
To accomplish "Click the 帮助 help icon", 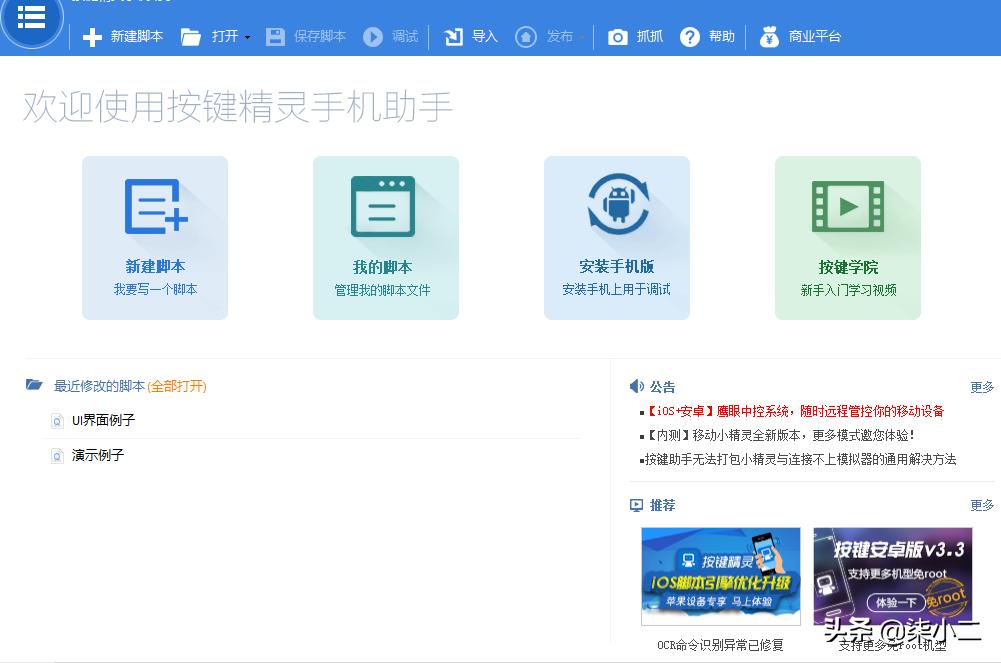I will (690, 37).
